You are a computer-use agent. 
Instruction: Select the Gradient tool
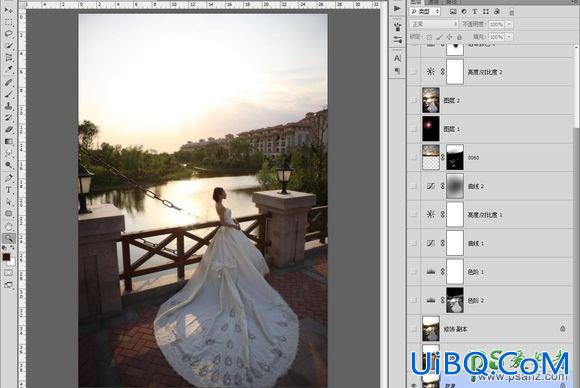coord(8,141)
